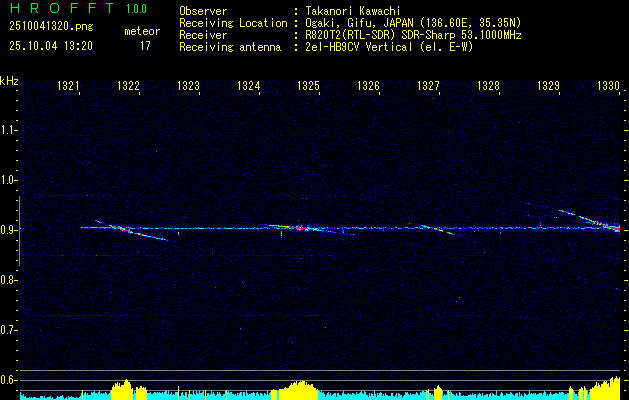Select the 1327 time marker
Image resolution: width=629 pixels, height=400 pixels.
(x=428, y=87)
